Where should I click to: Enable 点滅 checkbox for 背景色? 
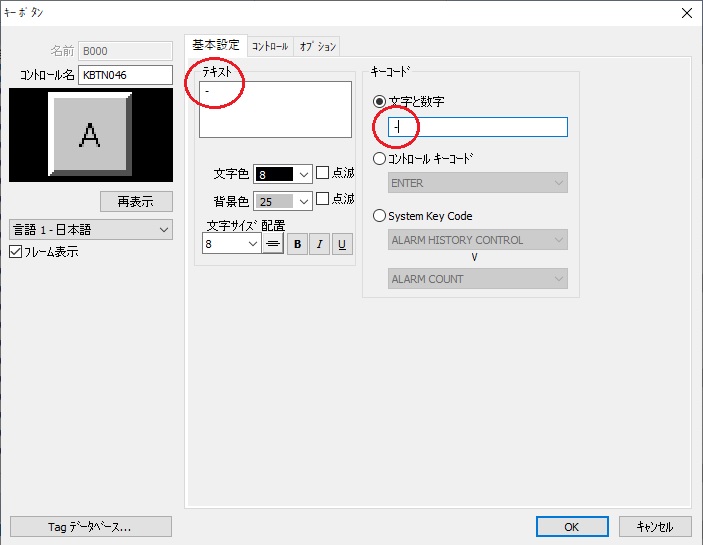click(x=322, y=199)
